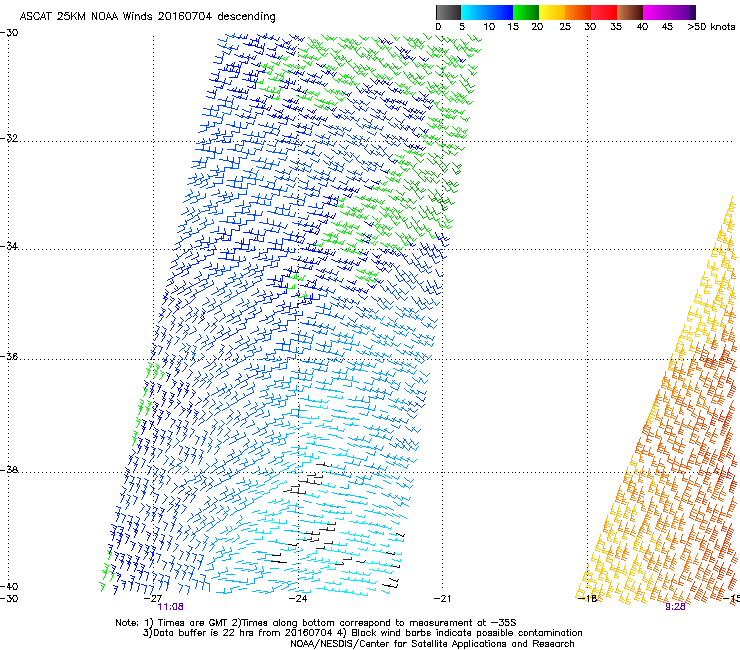Click the green 15–20 knots legend segment
This screenshot has height=650, width=740.
click(x=526, y=12)
